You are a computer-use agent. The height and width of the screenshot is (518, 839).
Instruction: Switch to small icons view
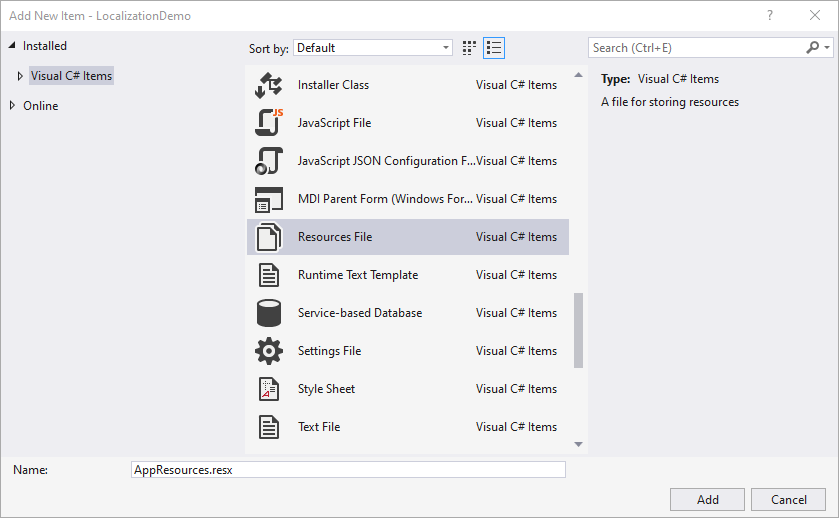(x=470, y=48)
